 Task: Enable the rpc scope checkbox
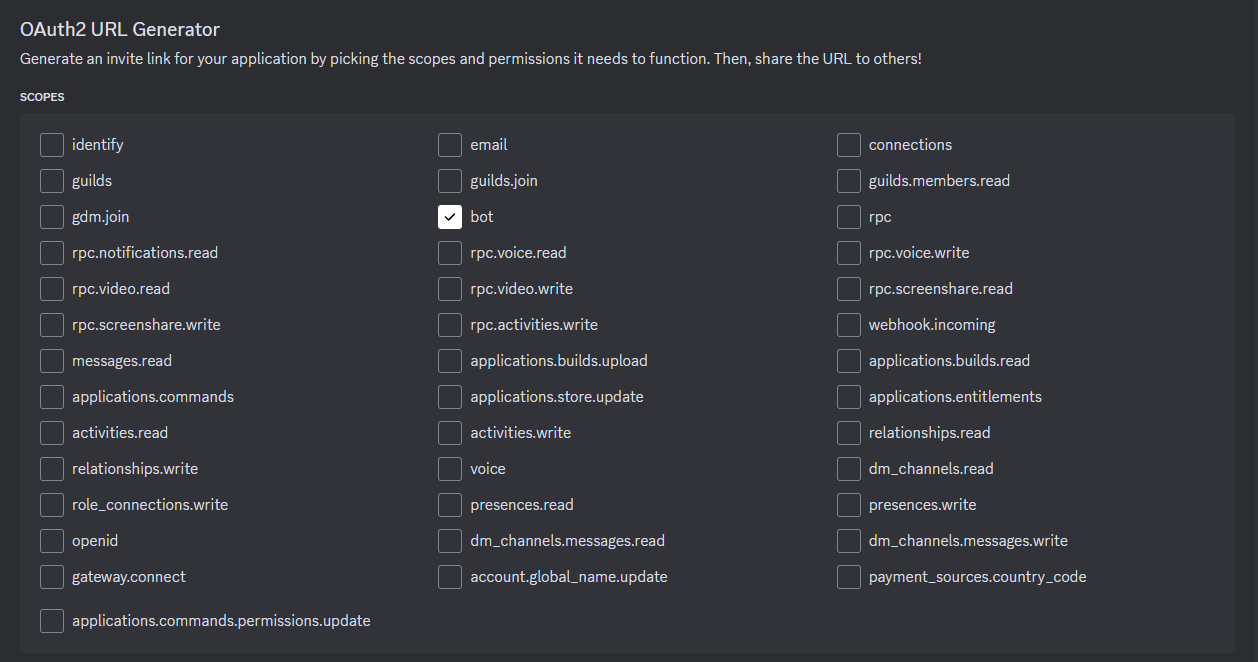[x=849, y=217]
